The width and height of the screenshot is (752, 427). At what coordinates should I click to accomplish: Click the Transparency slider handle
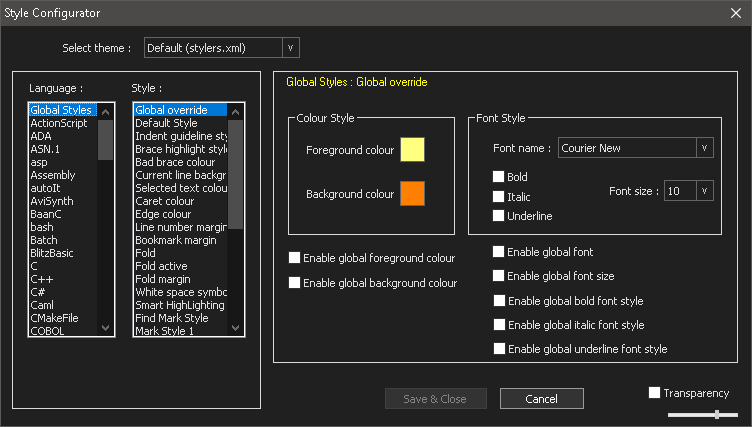tap(717, 414)
